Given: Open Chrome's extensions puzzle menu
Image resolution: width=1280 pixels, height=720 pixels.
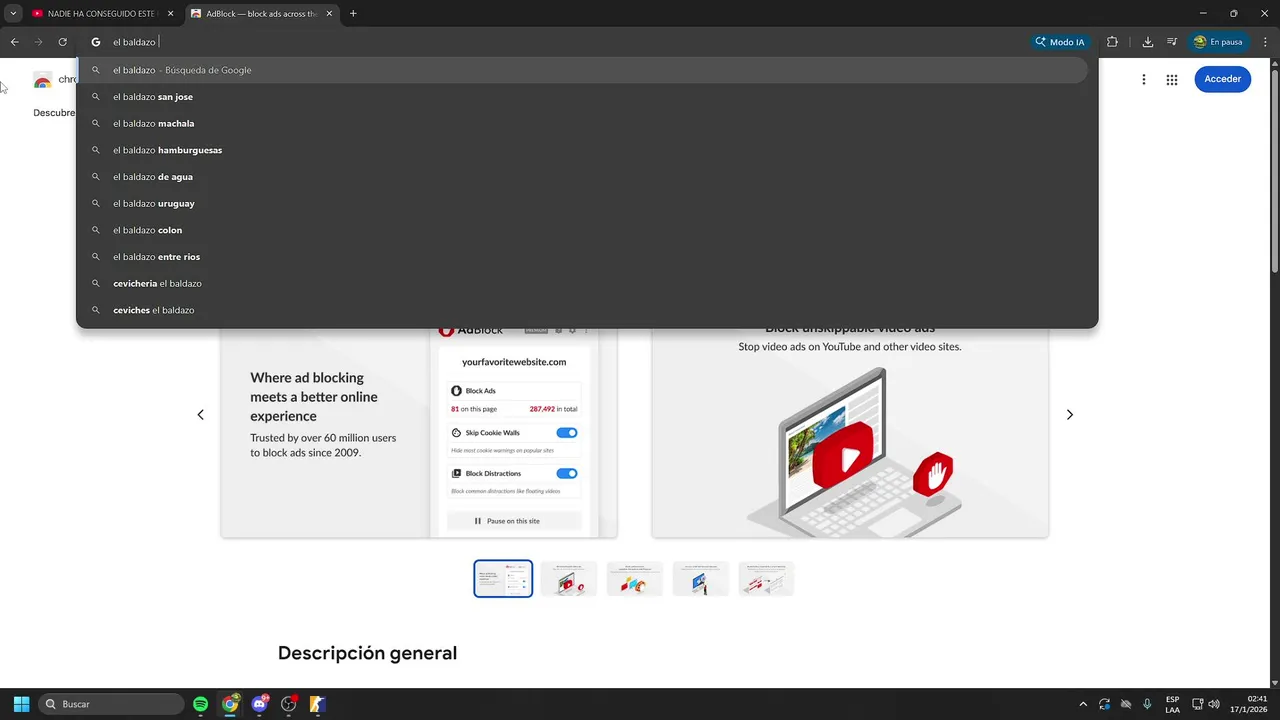Looking at the screenshot, I should pos(1112,42).
